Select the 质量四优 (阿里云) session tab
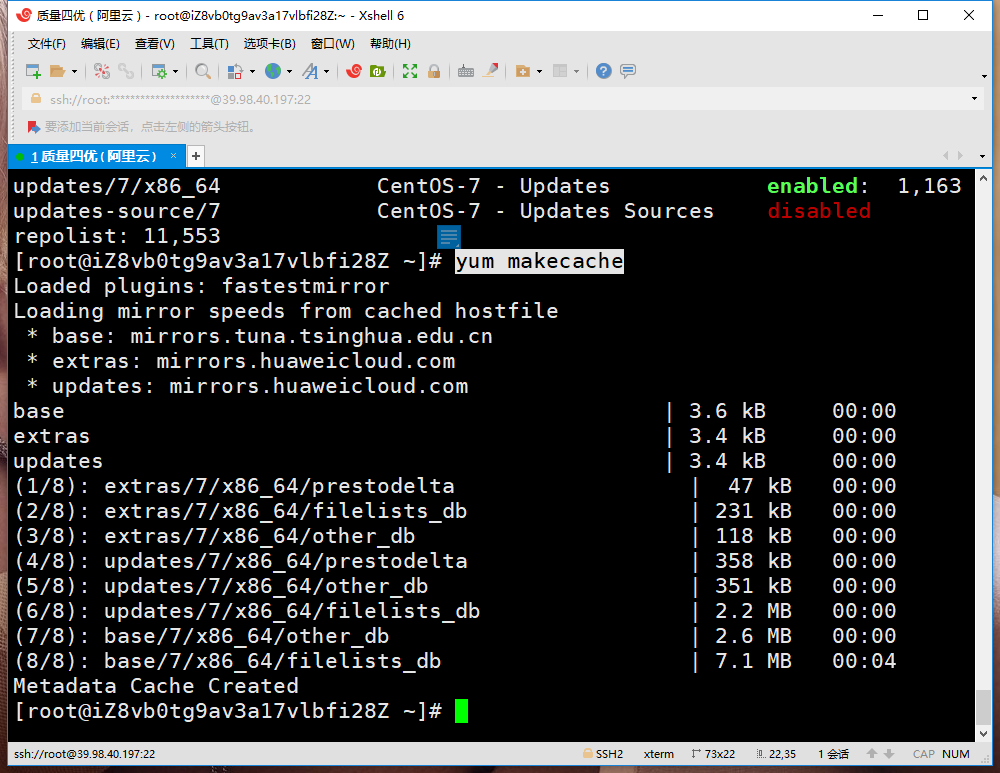This screenshot has height=773, width=1000. 93,156
